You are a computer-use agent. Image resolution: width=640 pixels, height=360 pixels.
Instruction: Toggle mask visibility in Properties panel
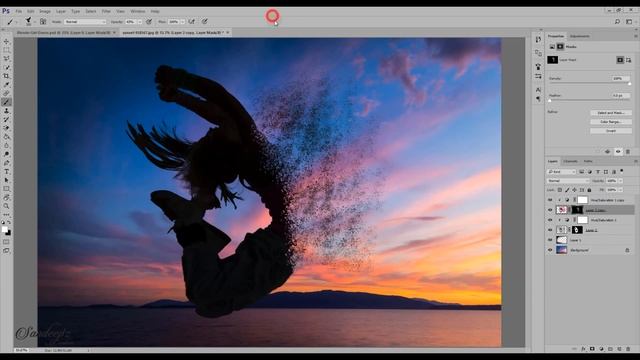click(x=618, y=152)
